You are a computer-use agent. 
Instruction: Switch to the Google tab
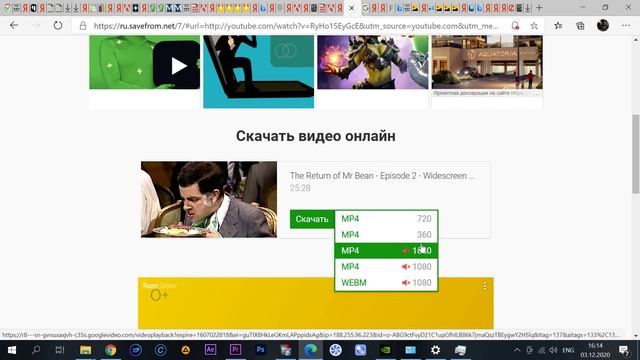(x=365, y=8)
